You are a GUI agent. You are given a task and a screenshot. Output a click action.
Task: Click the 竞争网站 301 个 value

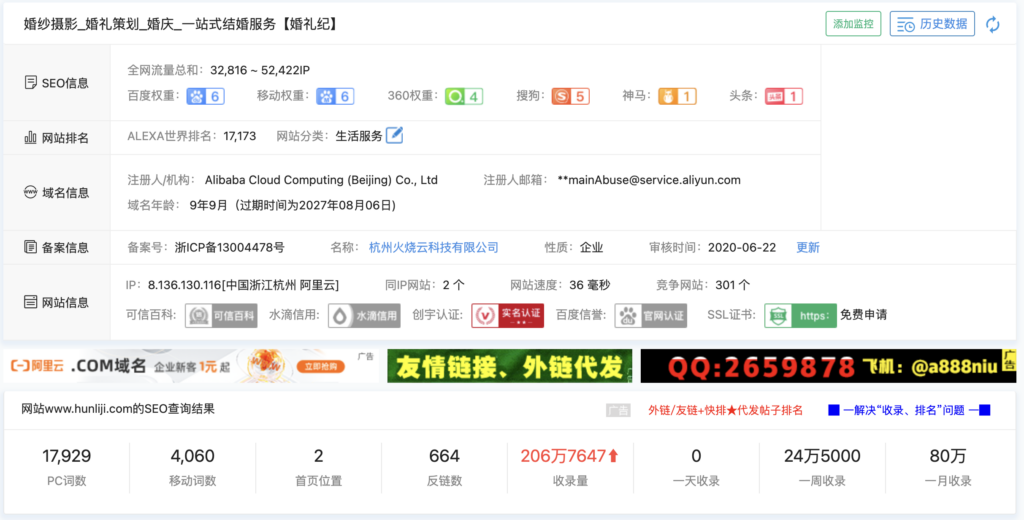click(x=733, y=285)
